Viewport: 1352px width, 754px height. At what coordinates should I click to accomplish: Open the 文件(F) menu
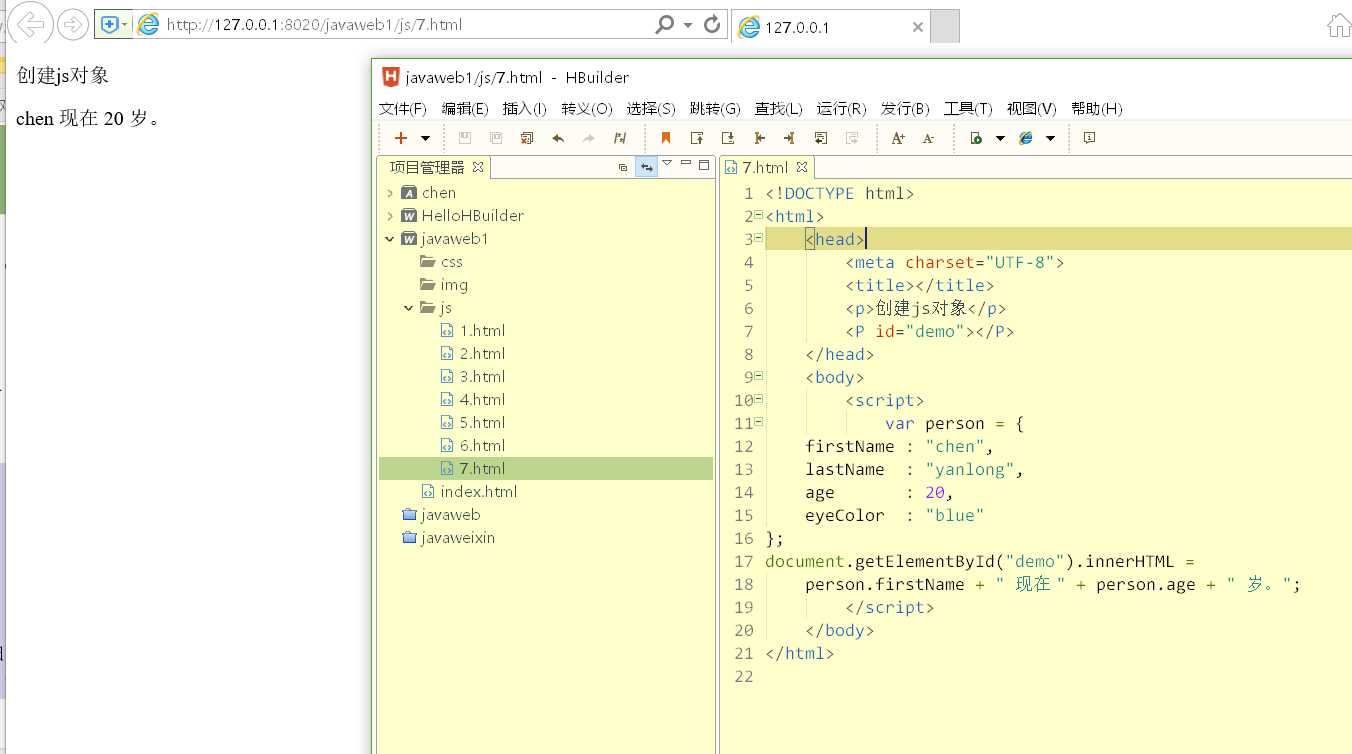pos(403,108)
